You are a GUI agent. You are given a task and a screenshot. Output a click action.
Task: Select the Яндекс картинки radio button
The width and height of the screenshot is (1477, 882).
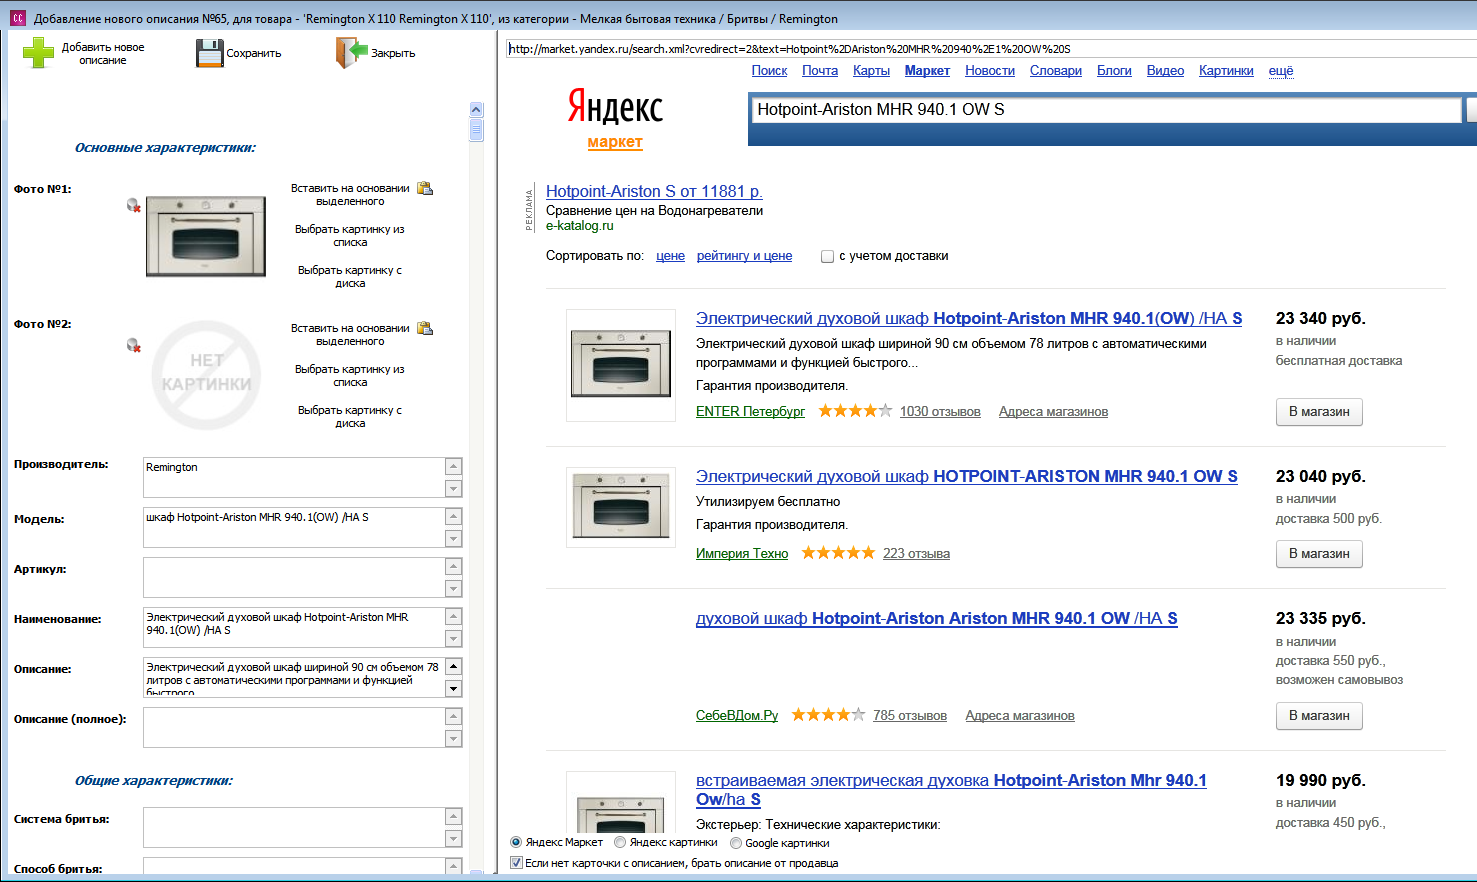[x=620, y=842]
